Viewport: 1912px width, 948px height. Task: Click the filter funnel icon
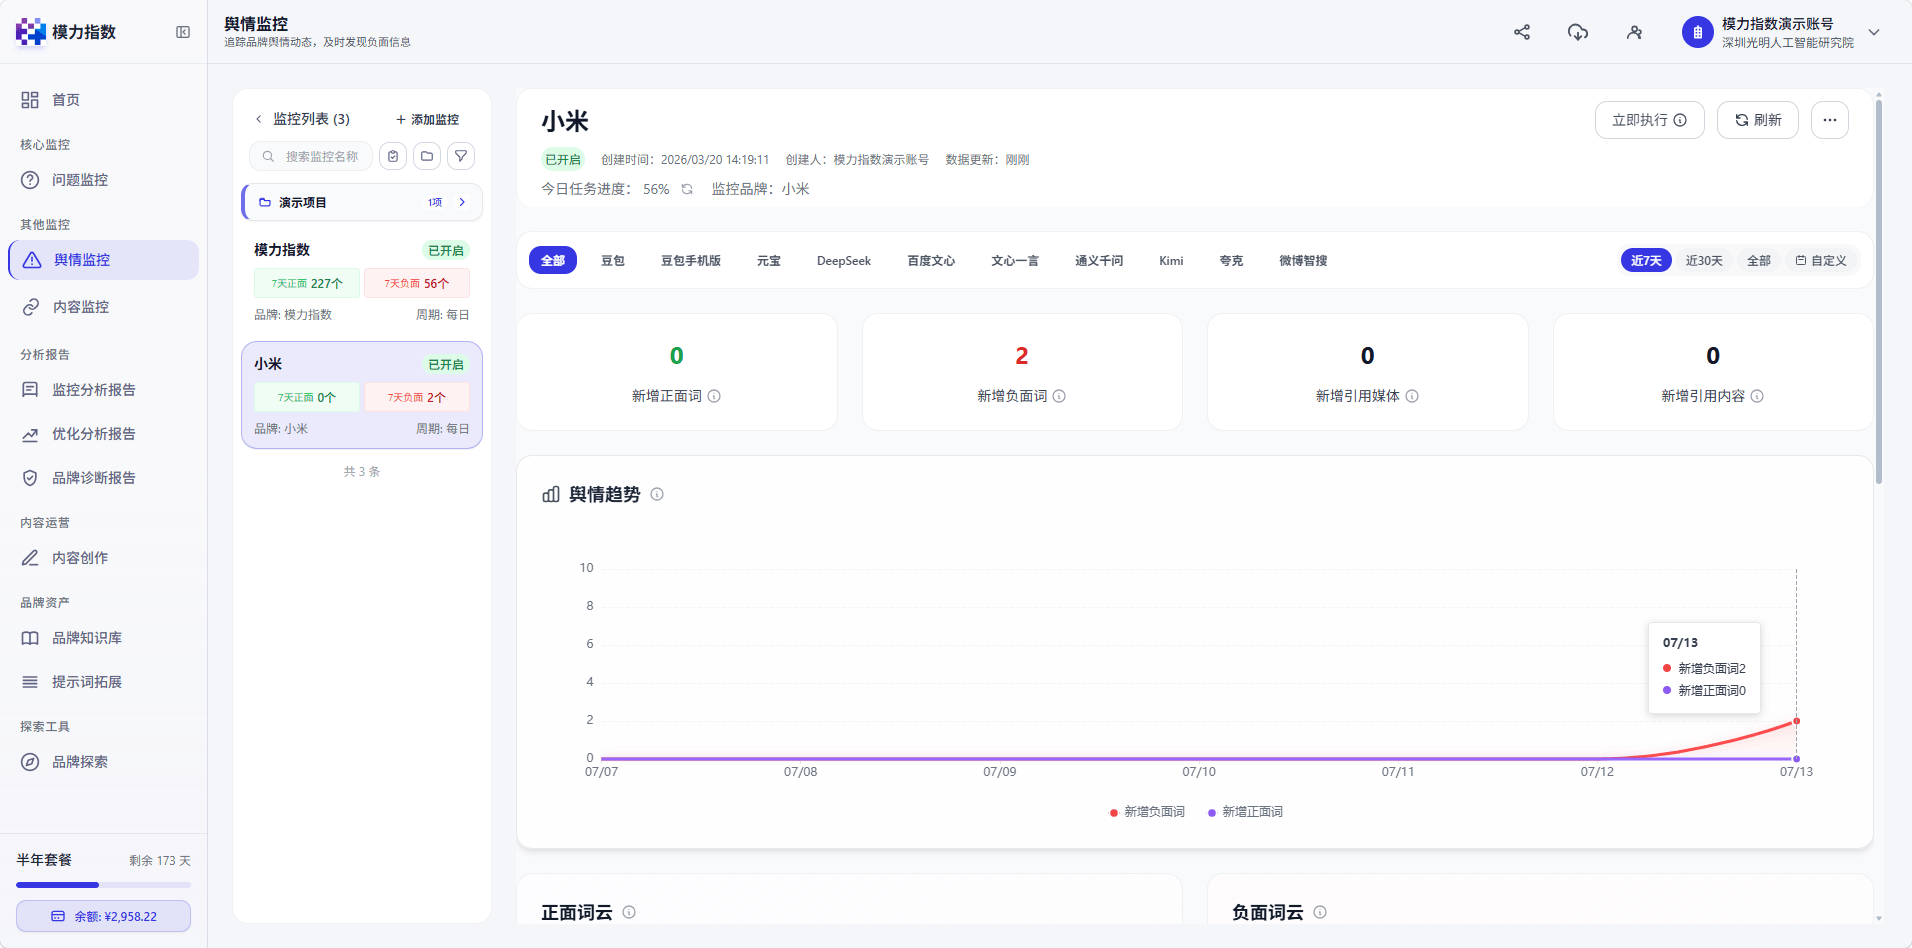click(461, 156)
